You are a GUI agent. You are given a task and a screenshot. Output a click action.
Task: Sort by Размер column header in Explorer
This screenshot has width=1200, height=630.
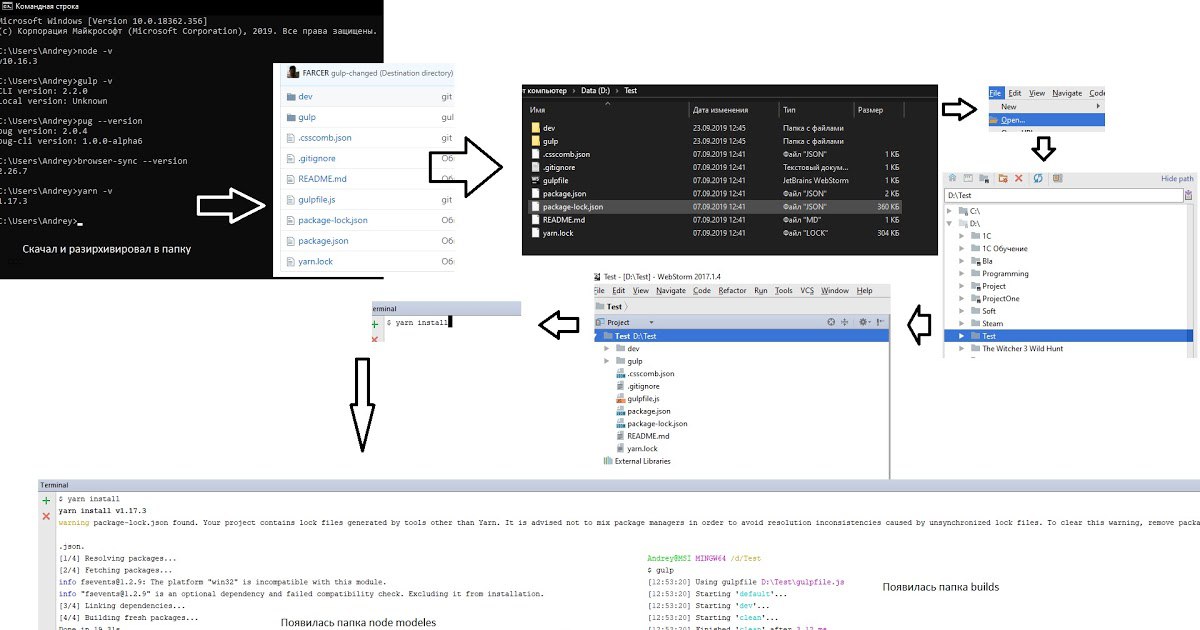[x=870, y=109]
